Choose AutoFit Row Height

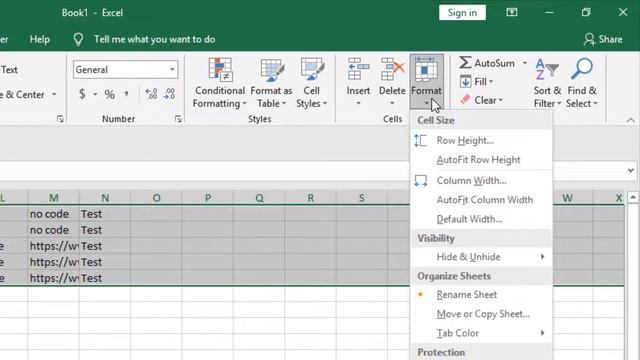tap(481, 160)
